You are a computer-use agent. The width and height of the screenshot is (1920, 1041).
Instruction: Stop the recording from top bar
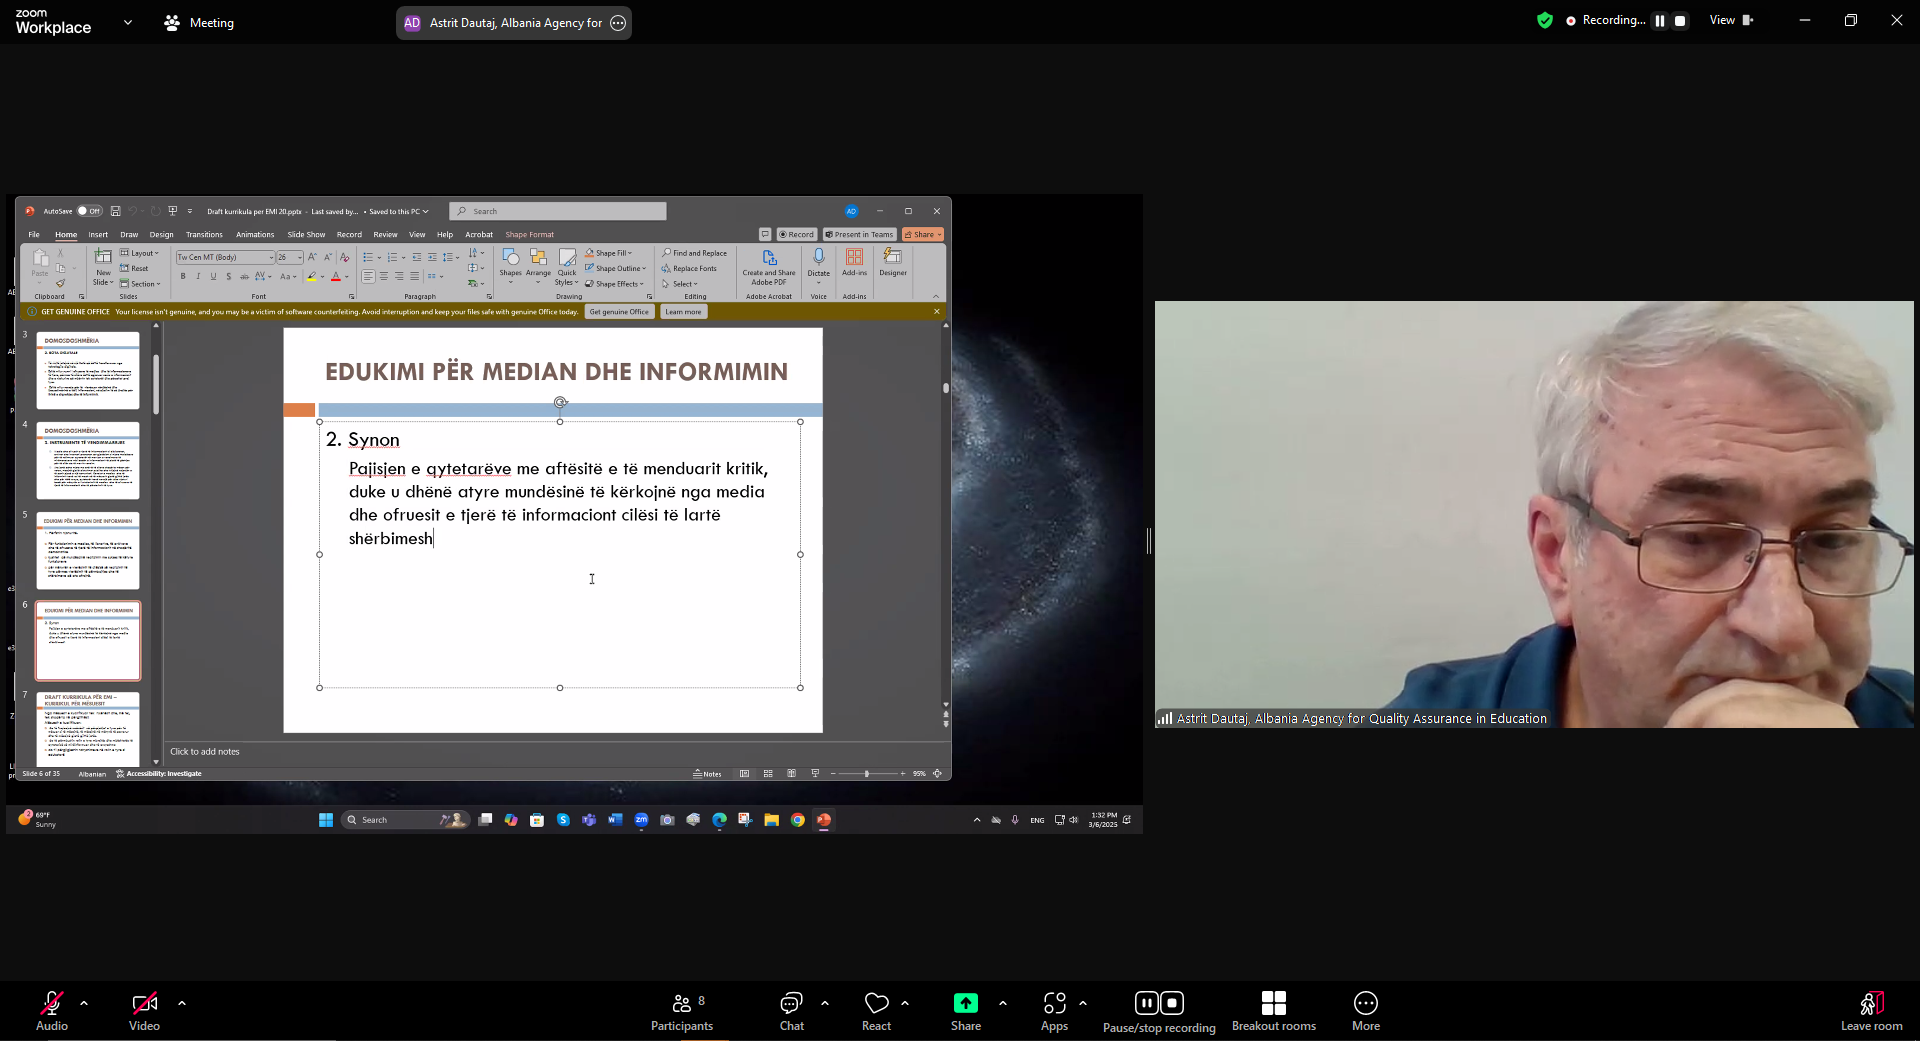coord(1681,21)
